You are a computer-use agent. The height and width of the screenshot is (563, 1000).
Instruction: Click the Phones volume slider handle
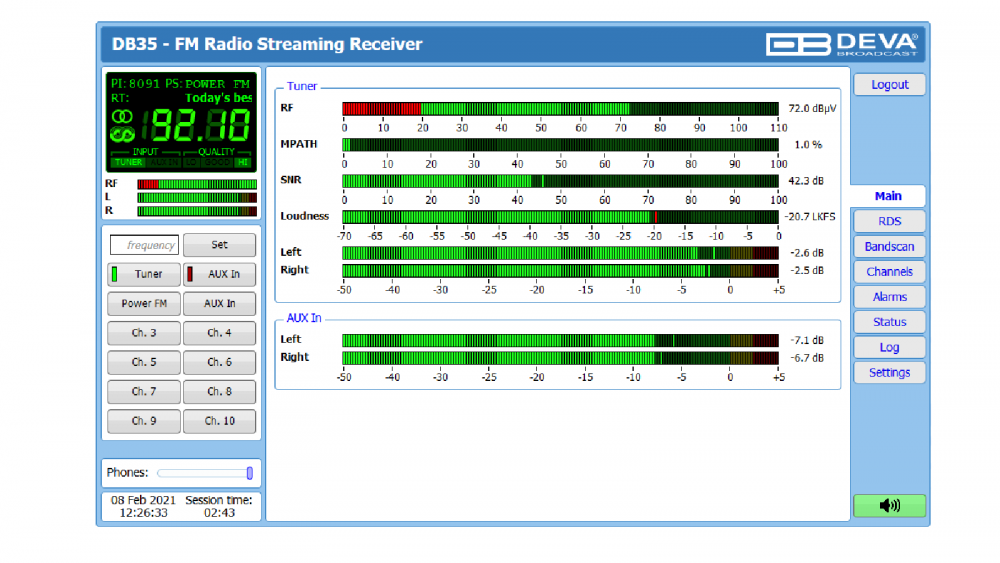coord(249,473)
